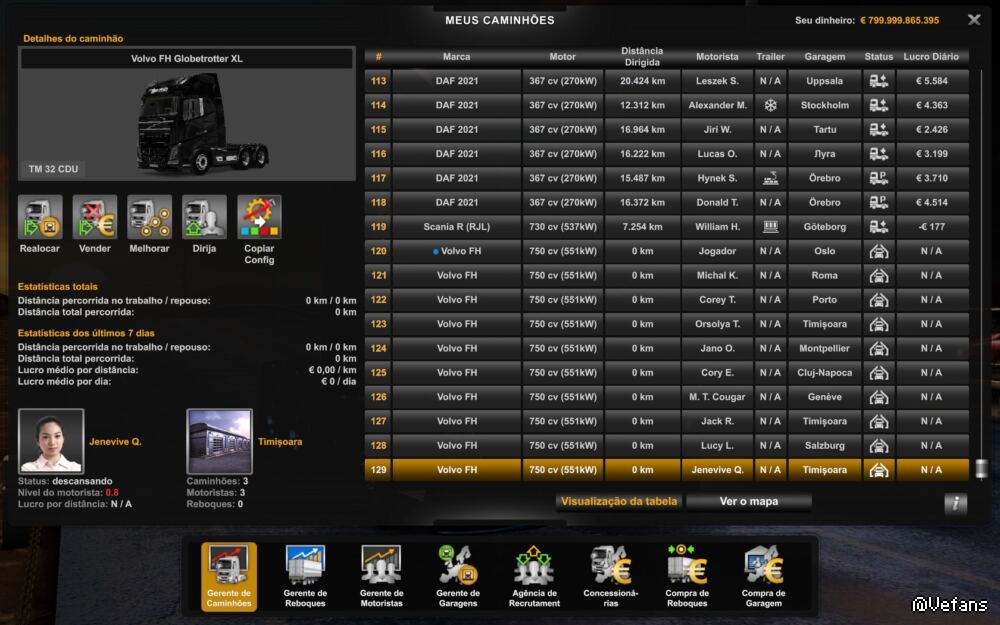Open Compra de Reboques
This screenshot has height=625, width=1000.
click(x=687, y=577)
